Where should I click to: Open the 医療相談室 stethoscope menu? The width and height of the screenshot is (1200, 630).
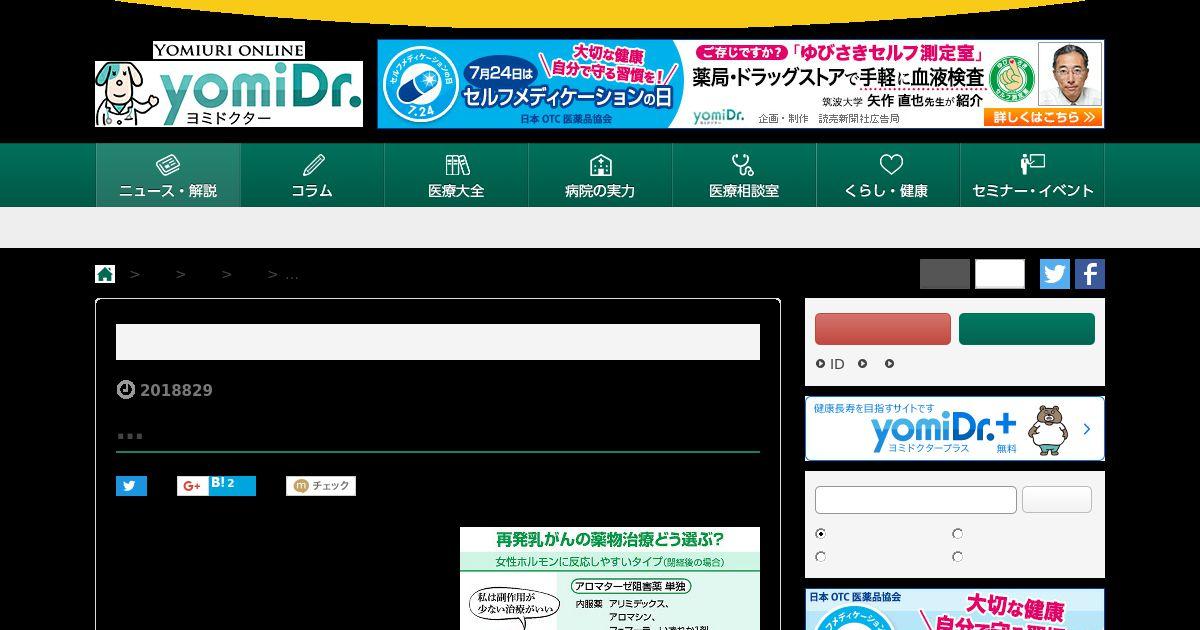(x=744, y=175)
